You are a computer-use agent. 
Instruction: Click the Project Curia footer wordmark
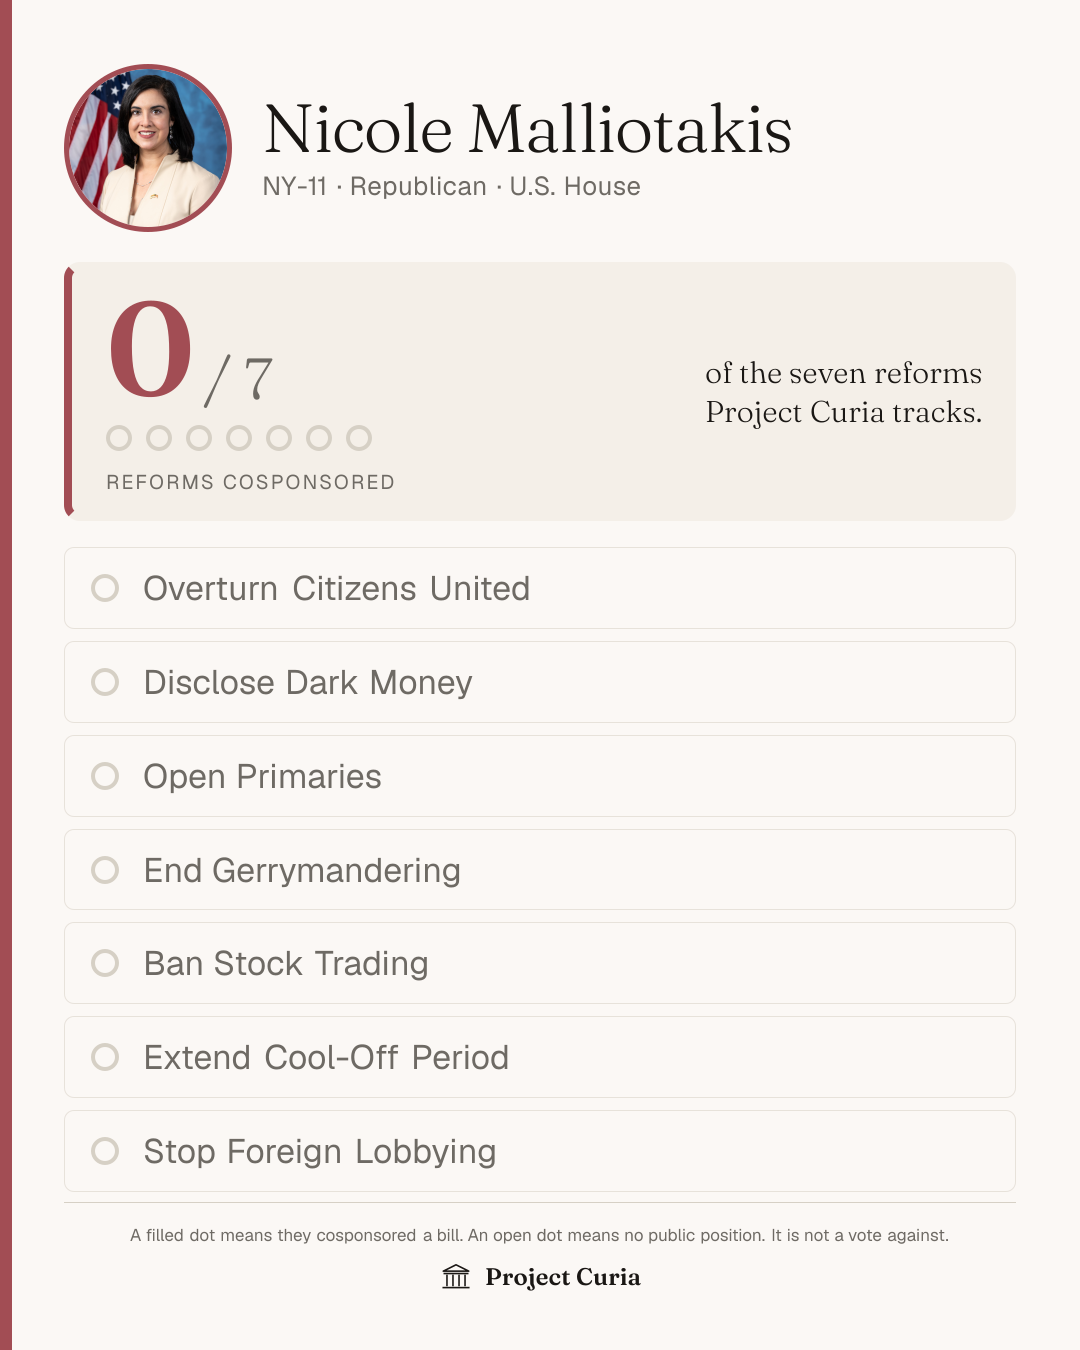563,1277
